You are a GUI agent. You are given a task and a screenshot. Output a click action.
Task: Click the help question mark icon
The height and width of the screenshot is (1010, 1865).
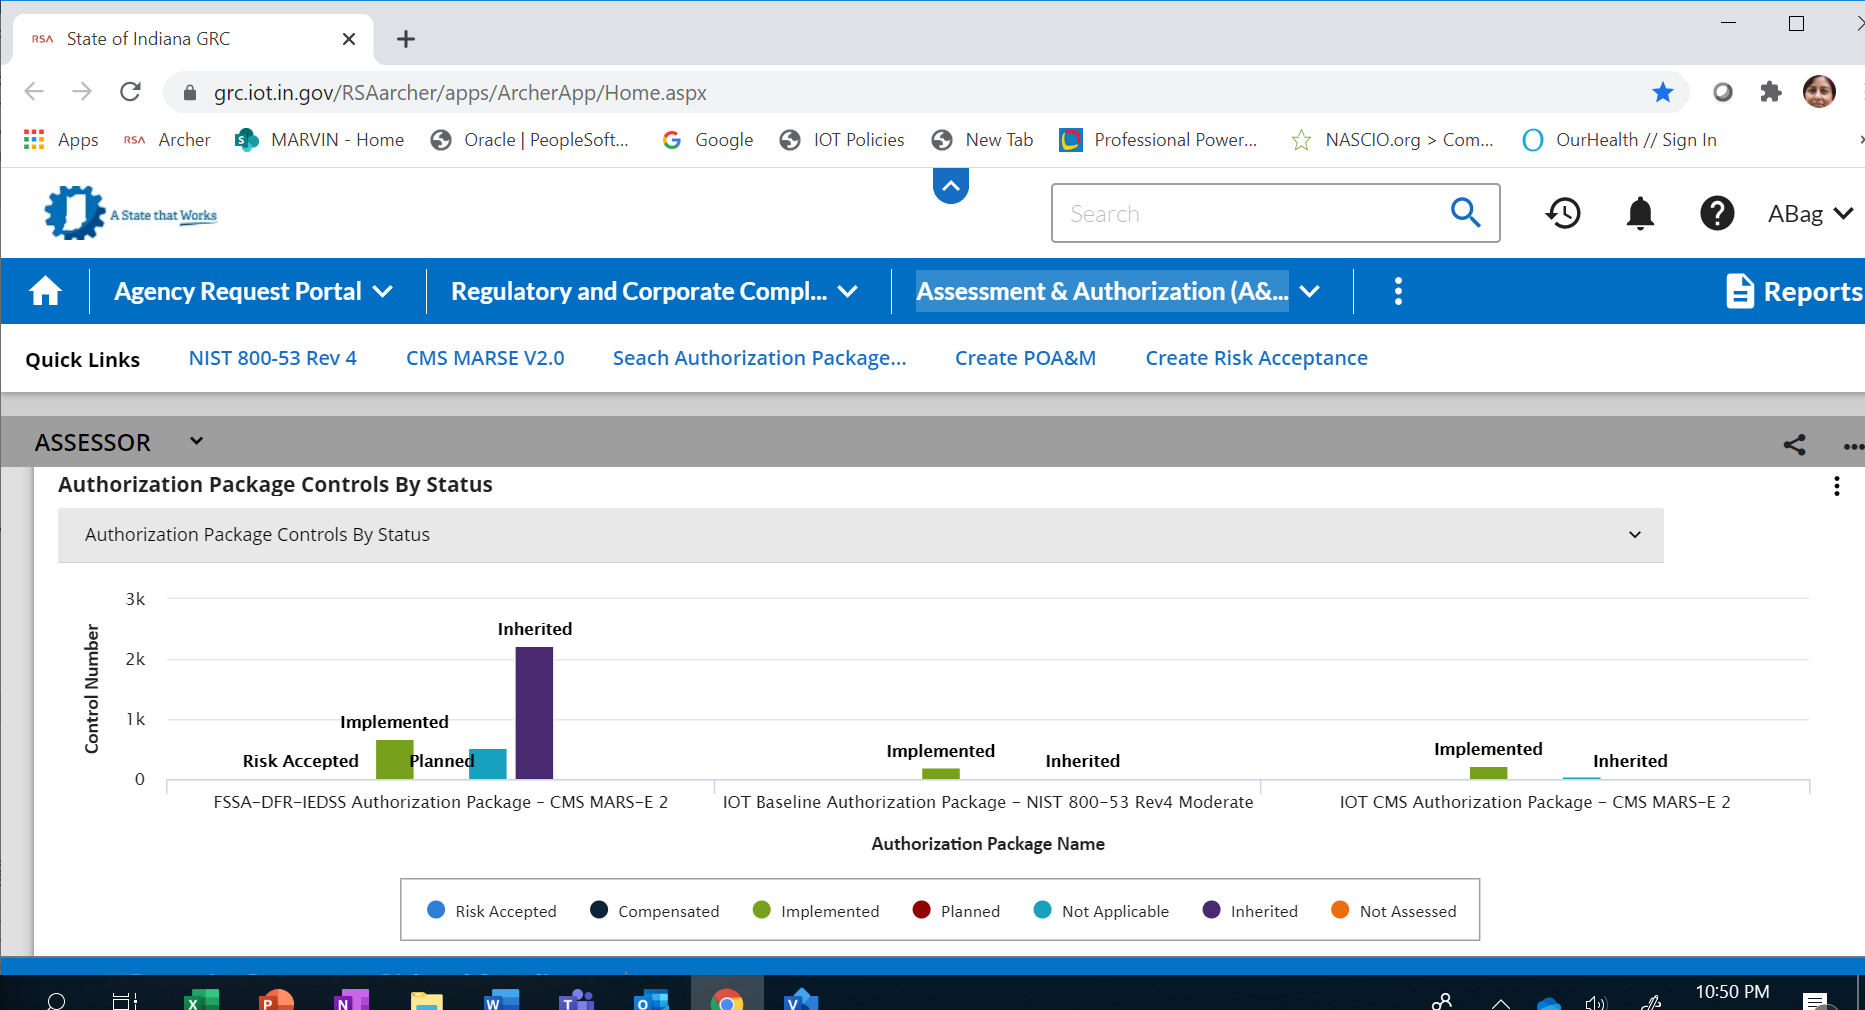pyautogui.click(x=1717, y=213)
